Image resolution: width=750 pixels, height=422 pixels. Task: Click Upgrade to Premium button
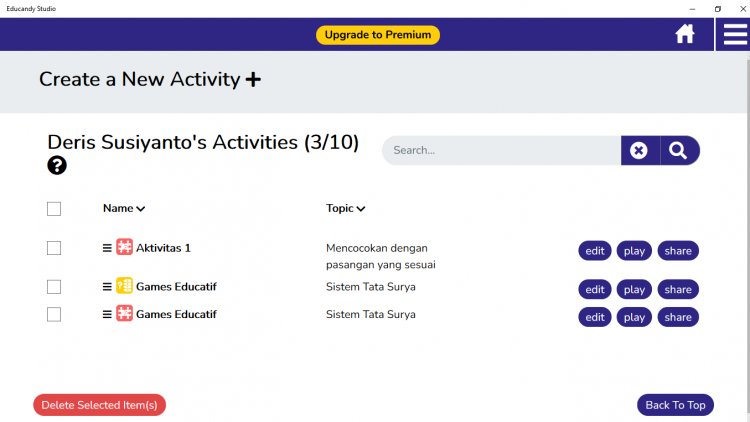click(378, 35)
